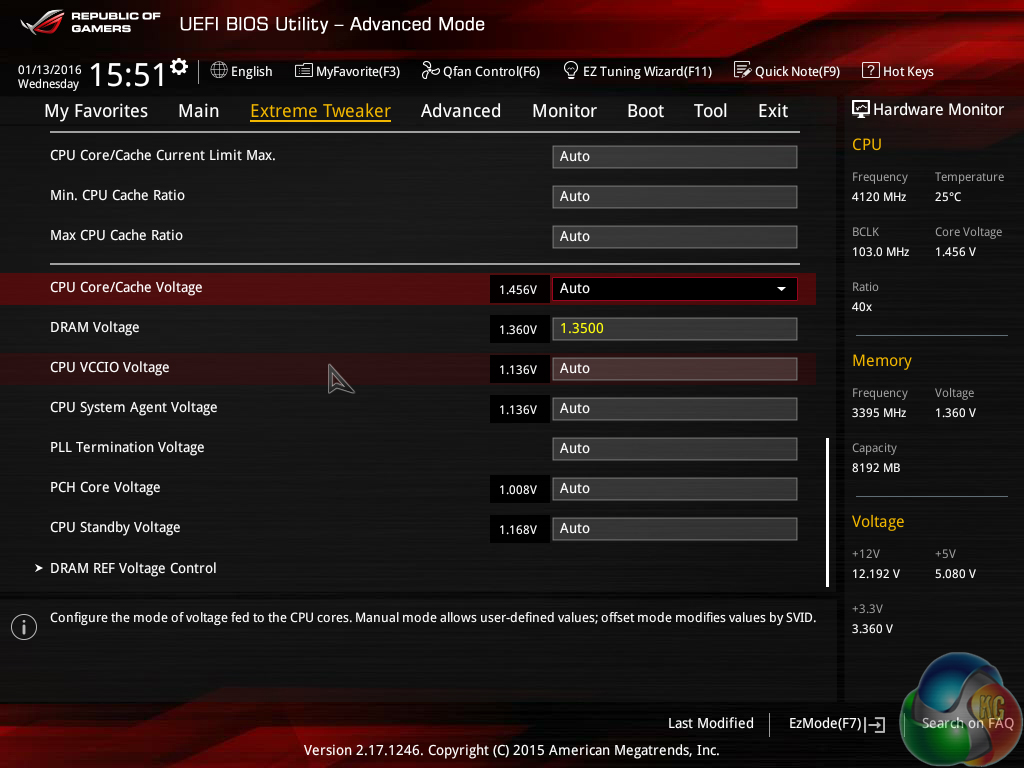
Task: Click the Min. CPU Cache Ratio Auto field
Action: pos(675,197)
